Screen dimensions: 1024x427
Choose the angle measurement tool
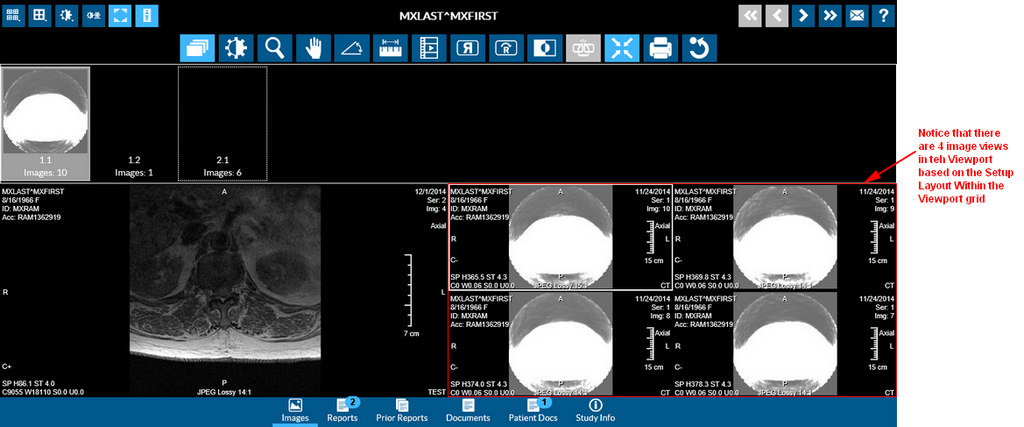349,48
